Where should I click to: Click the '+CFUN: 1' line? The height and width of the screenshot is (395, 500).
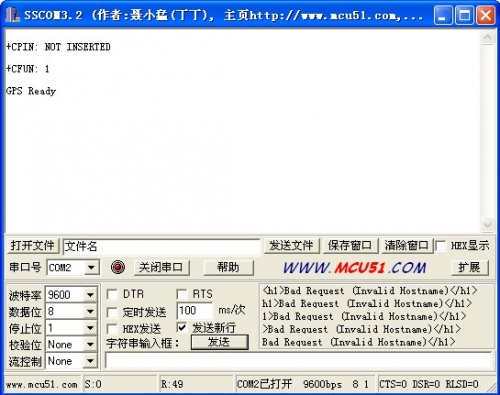[x=28, y=69]
